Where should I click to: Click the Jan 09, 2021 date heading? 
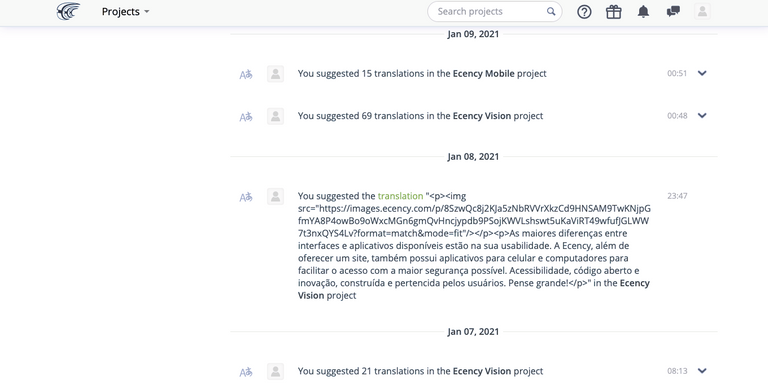coord(473,34)
